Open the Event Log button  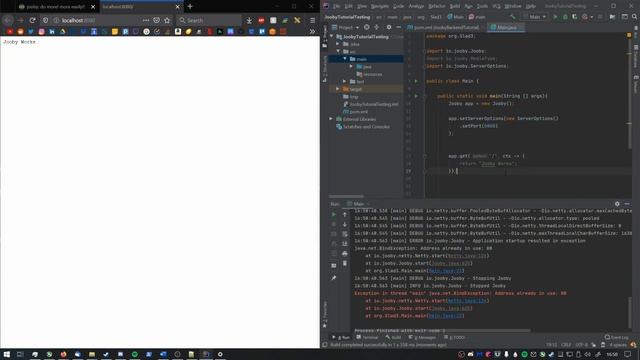[x=617, y=338]
